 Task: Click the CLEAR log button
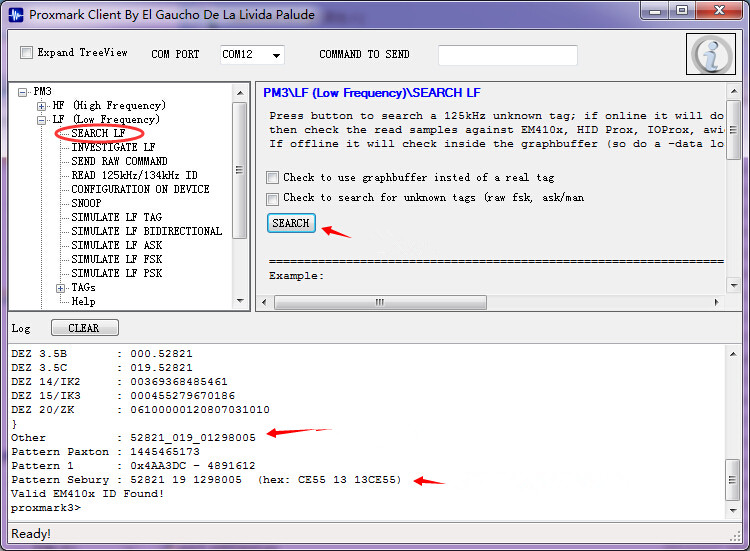pyautogui.click(x=85, y=328)
